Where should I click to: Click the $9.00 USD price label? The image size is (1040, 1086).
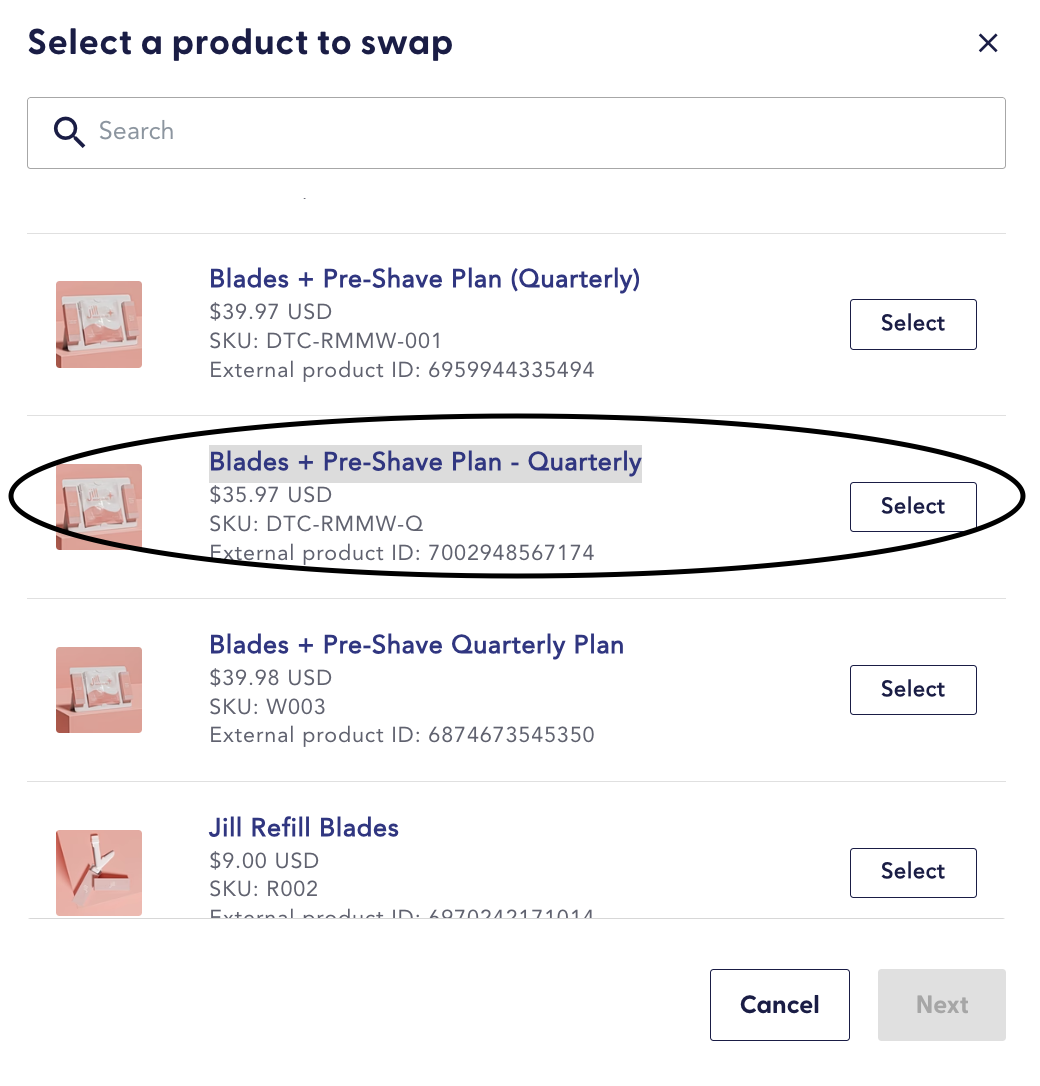coord(264,860)
